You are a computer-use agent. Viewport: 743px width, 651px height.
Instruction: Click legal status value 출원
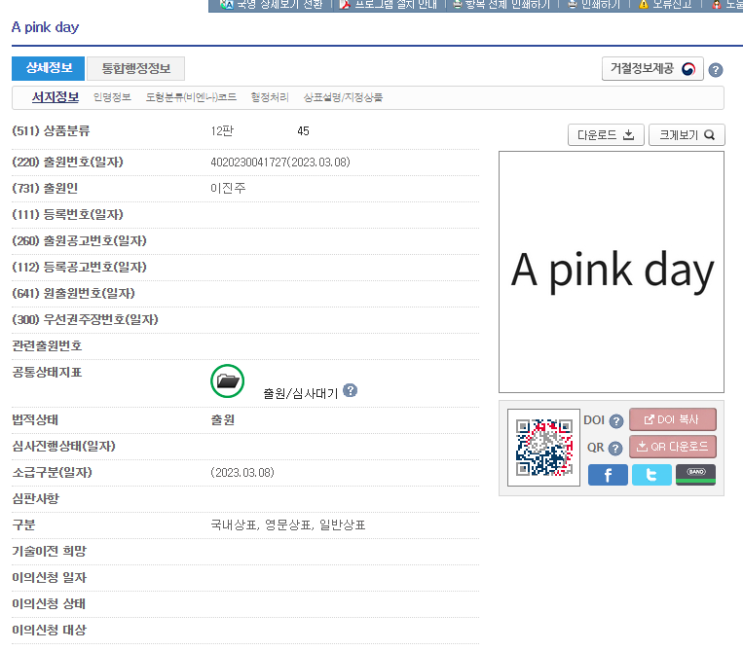pyautogui.click(x=222, y=420)
